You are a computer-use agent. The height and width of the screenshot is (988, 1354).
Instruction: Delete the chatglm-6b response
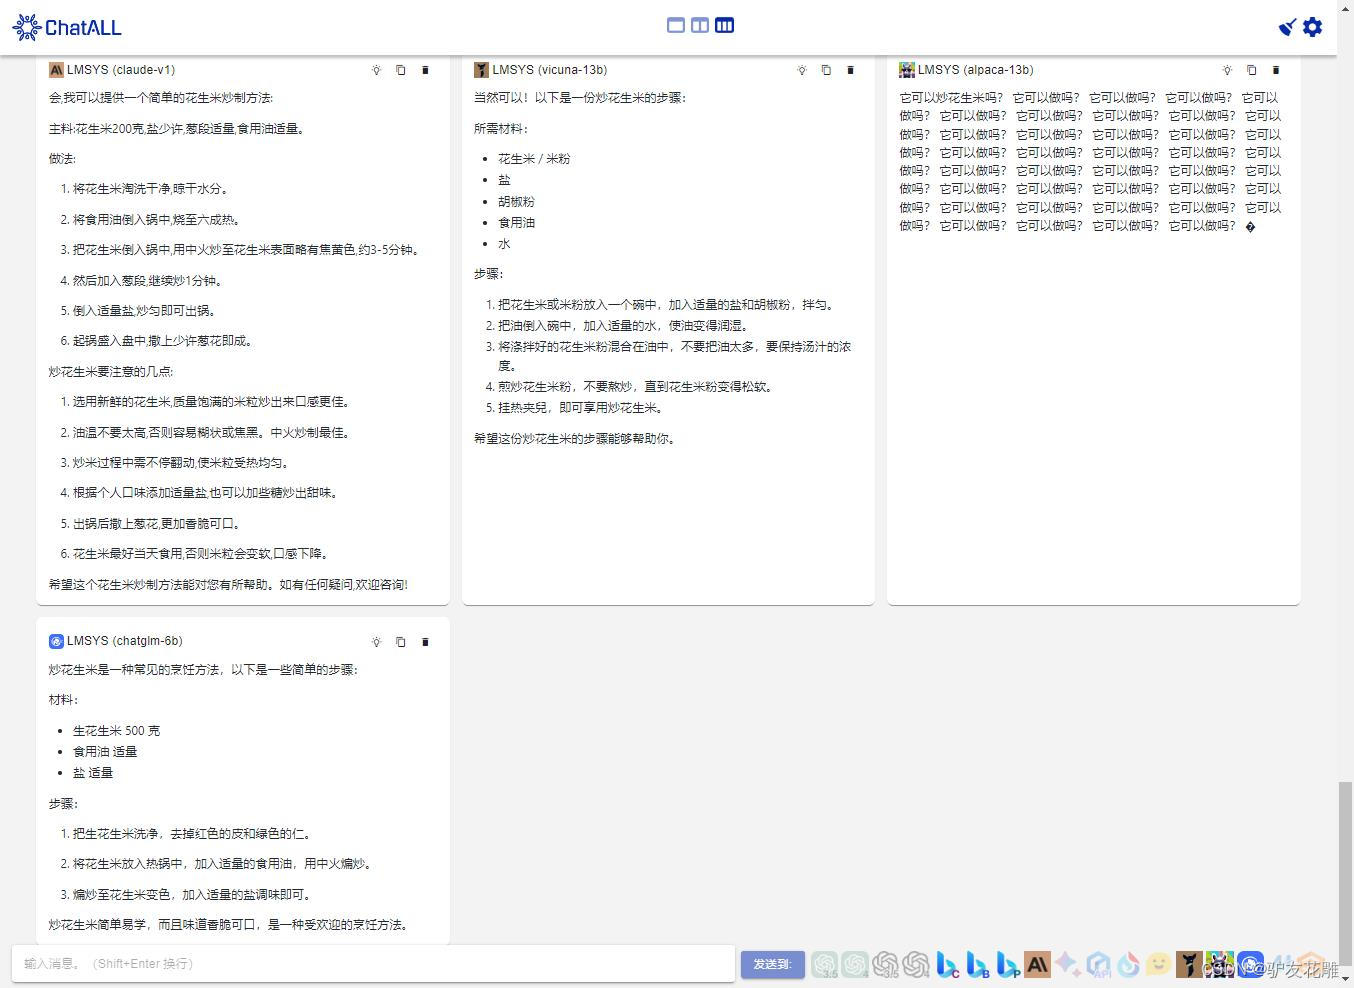[425, 642]
